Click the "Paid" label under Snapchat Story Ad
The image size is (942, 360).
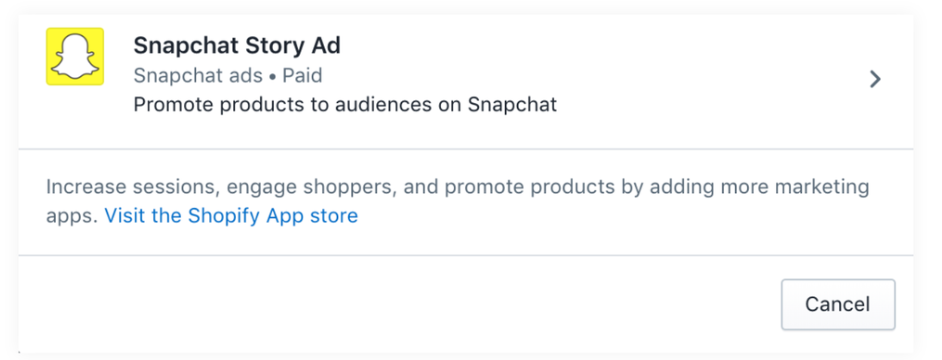tap(302, 76)
